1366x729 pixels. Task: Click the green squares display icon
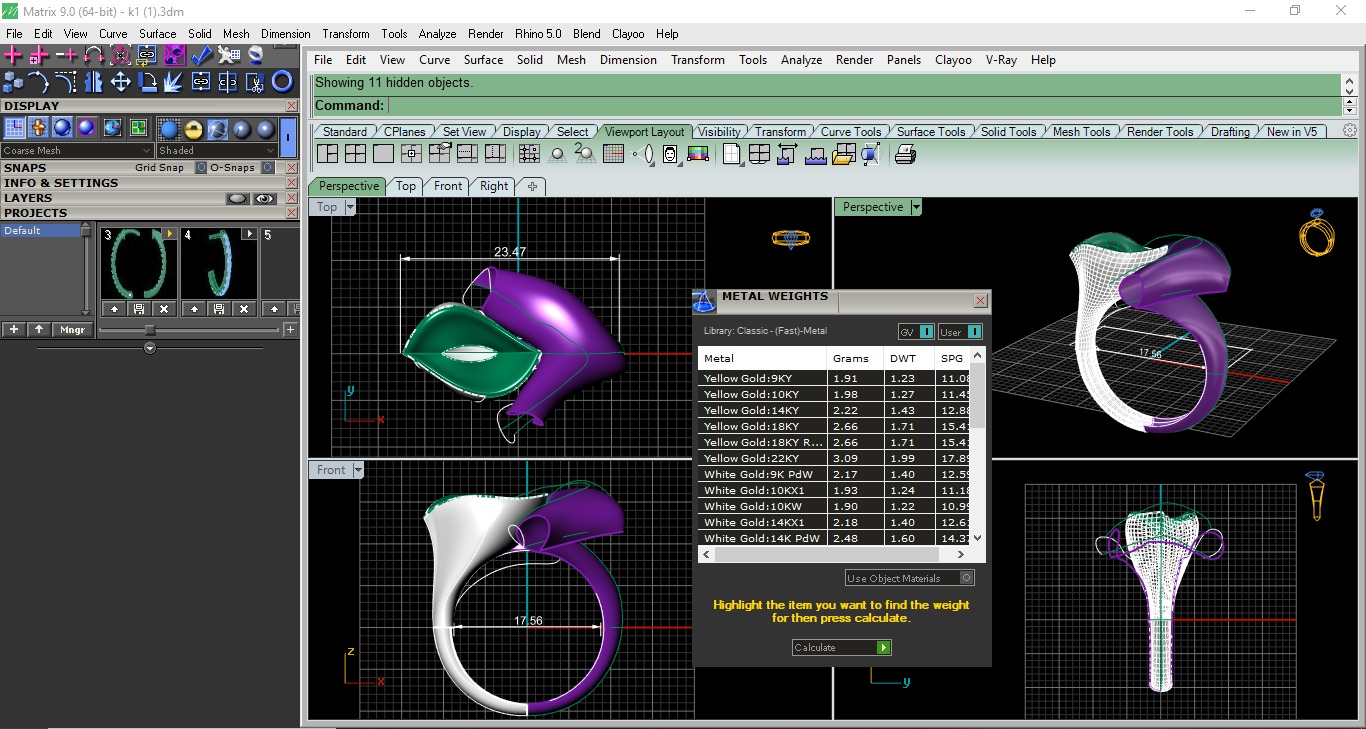point(138,128)
